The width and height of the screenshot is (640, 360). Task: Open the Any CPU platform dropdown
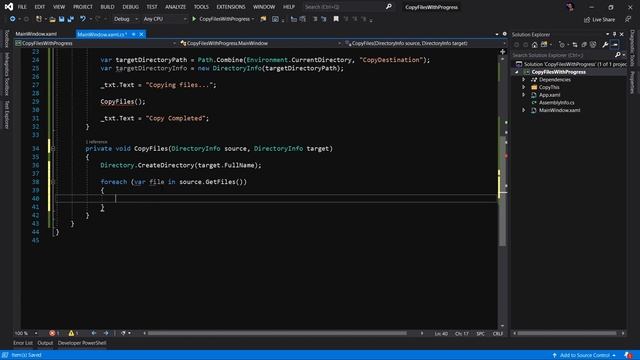coord(165,19)
